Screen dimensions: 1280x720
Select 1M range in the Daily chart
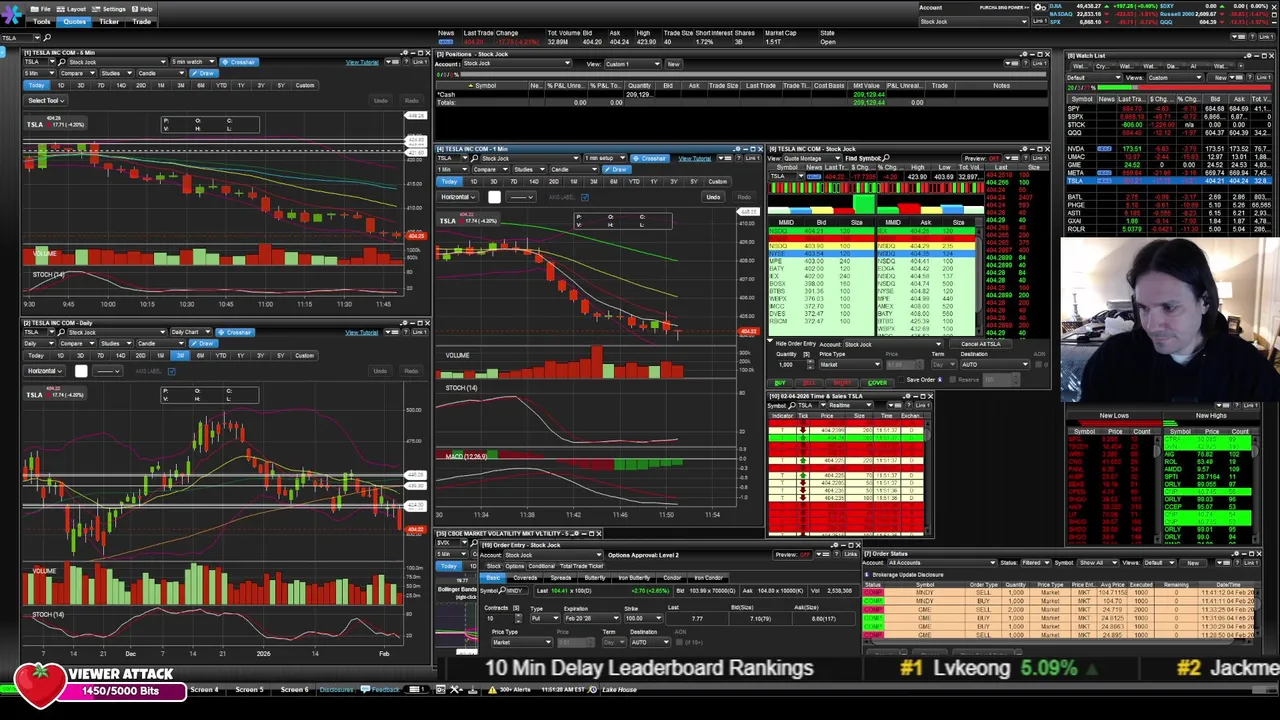pyautogui.click(x=160, y=356)
